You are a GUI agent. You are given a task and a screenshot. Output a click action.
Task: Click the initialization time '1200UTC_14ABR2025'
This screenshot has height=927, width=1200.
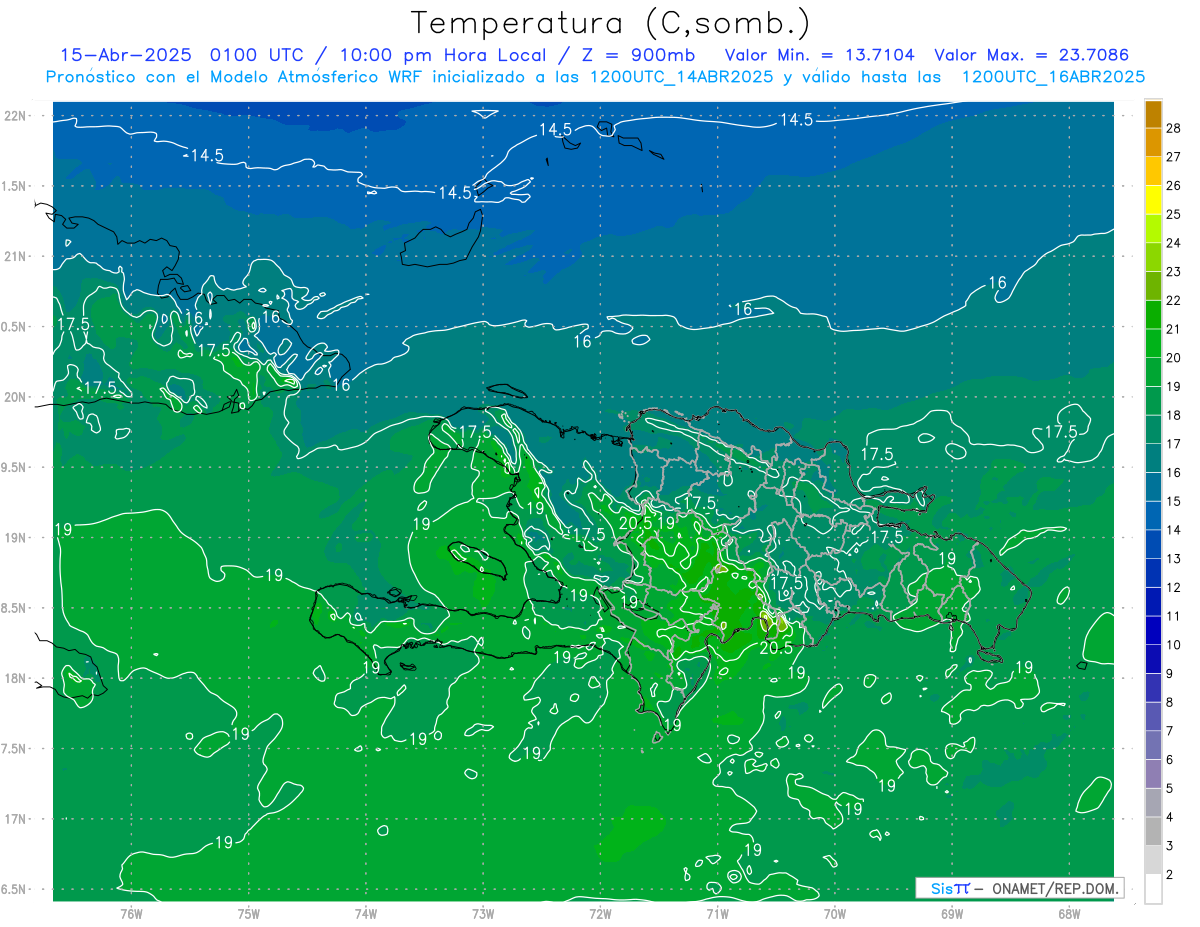click(x=681, y=77)
